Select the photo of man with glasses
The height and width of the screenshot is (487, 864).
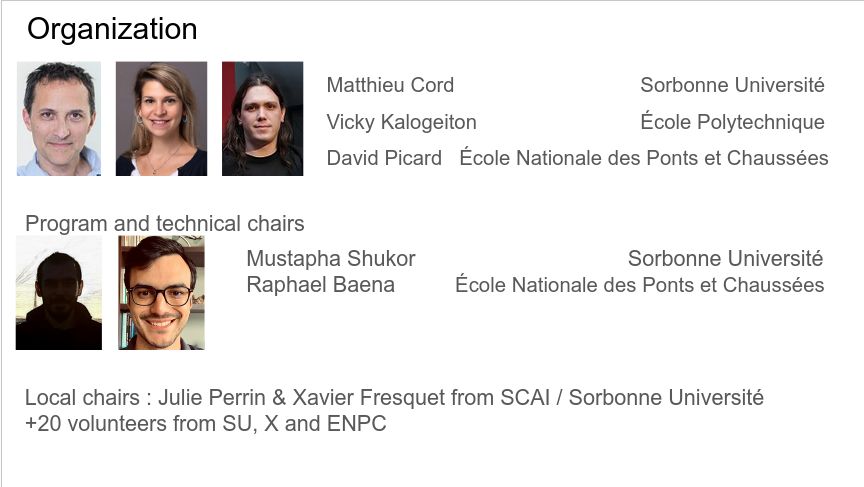coord(161,293)
